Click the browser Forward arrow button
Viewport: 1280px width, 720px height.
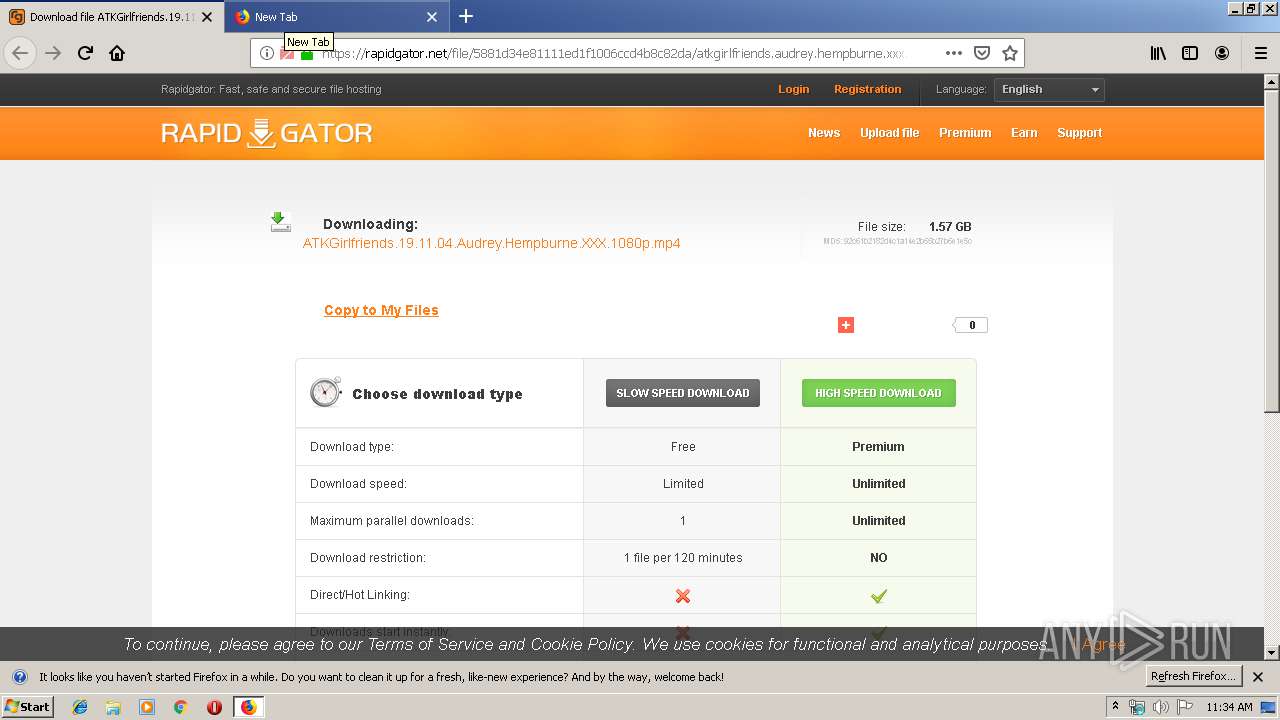pos(53,53)
